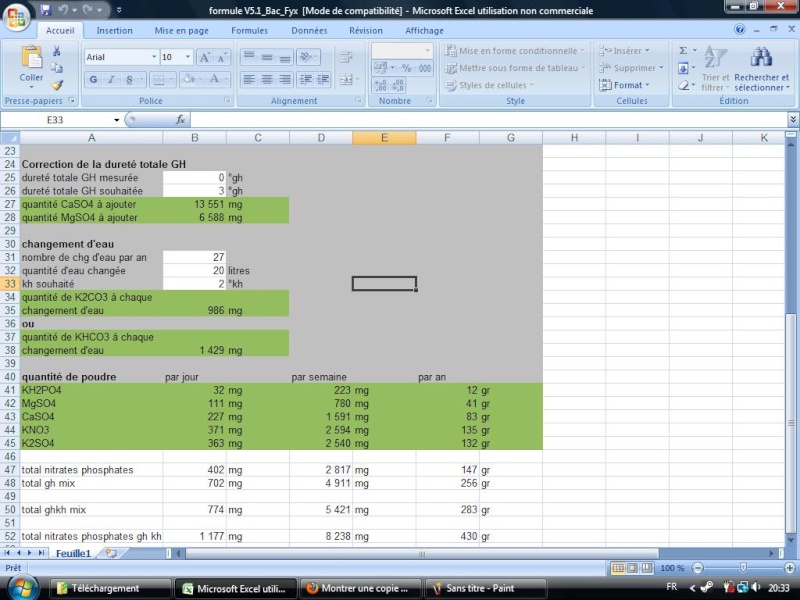The height and width of the screenshot is (600, 800).
Task: Align text right
Action: (x=285, y=79)
